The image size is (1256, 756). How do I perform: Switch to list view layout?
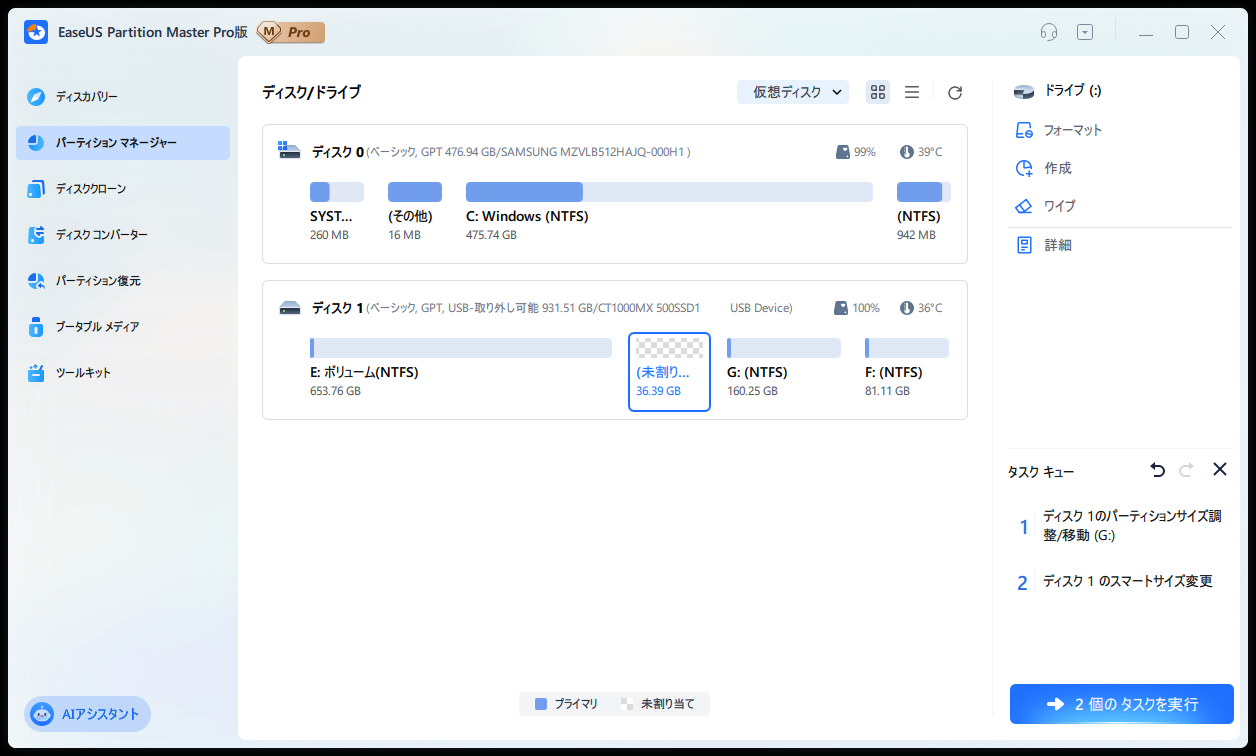(x=912, y=92)
